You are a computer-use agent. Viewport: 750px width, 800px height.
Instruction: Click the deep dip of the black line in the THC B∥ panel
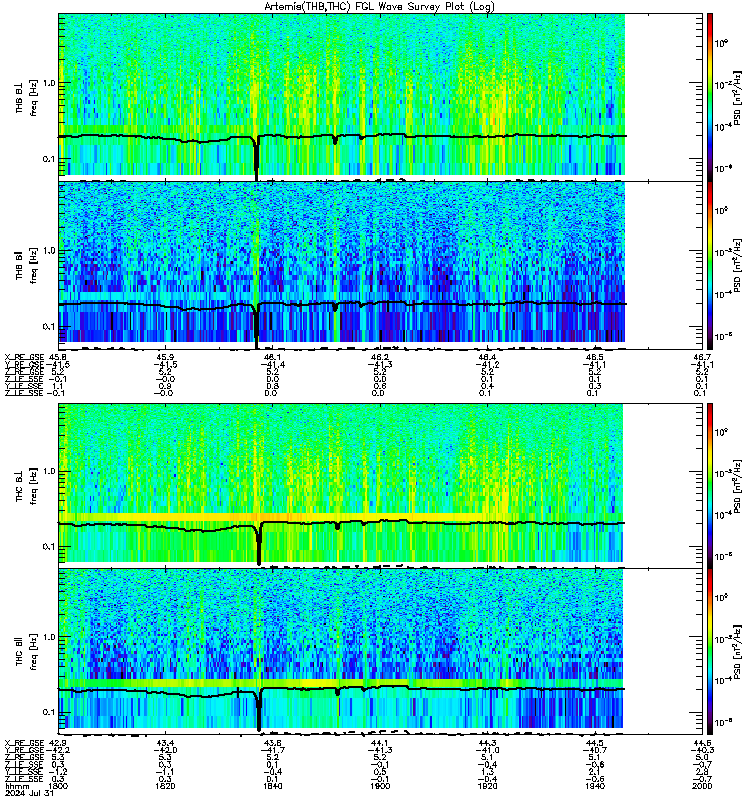pos(259,709)
